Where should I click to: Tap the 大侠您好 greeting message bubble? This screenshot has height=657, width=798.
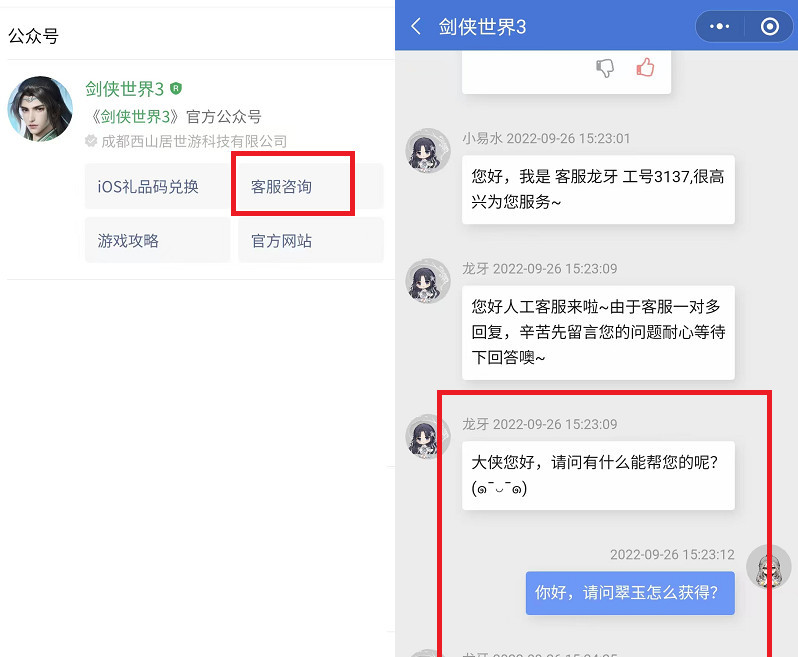(598, 476)
